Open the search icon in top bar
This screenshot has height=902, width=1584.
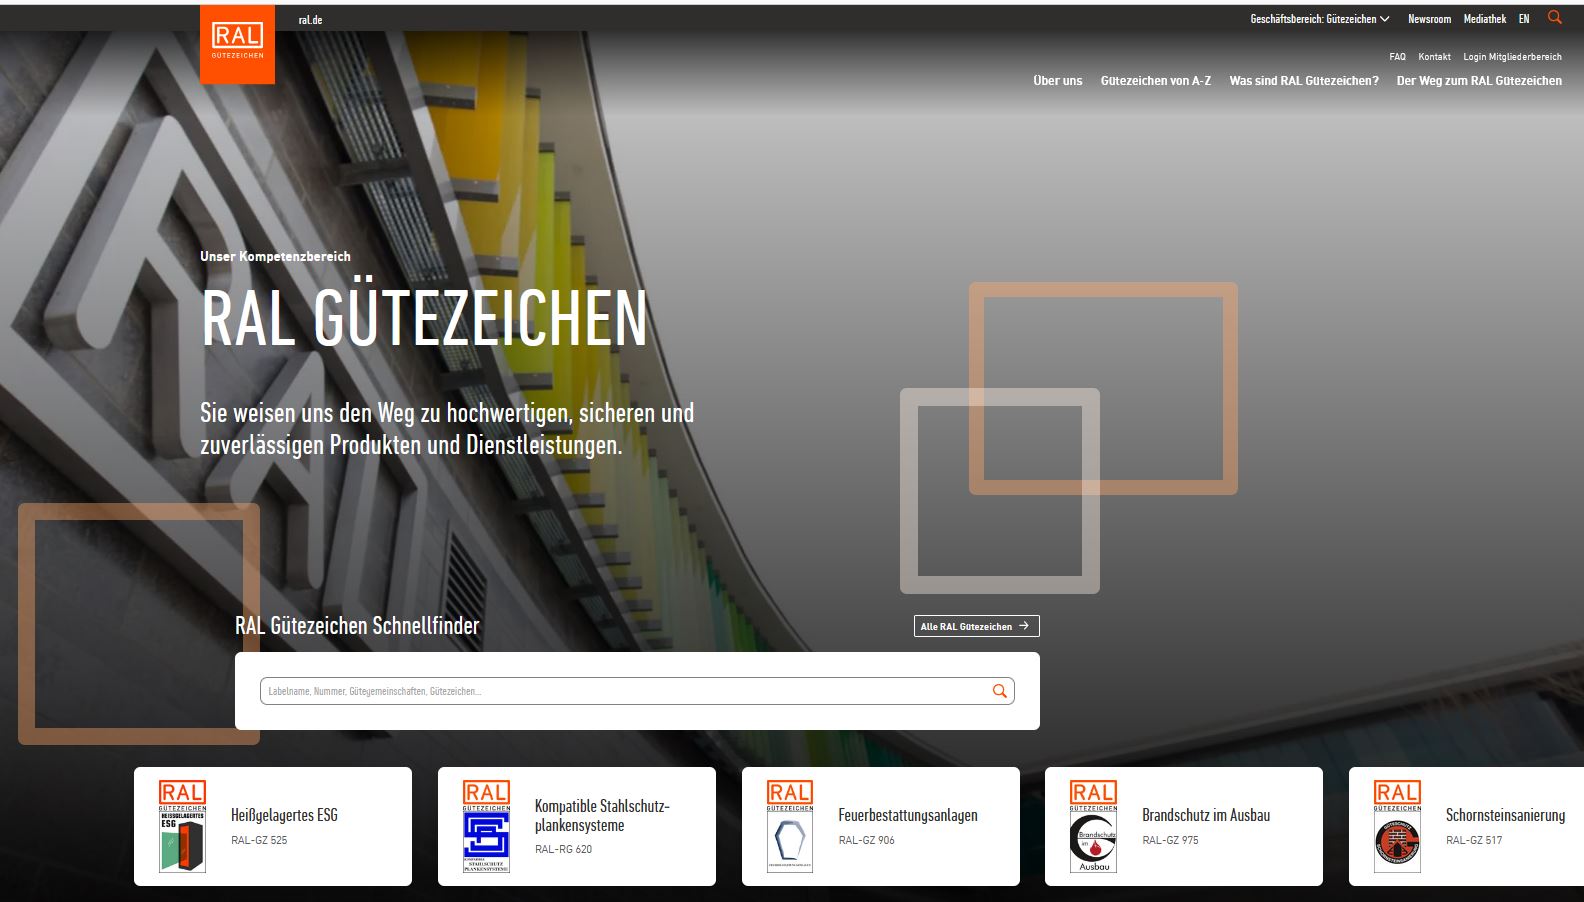point(1554,18)
